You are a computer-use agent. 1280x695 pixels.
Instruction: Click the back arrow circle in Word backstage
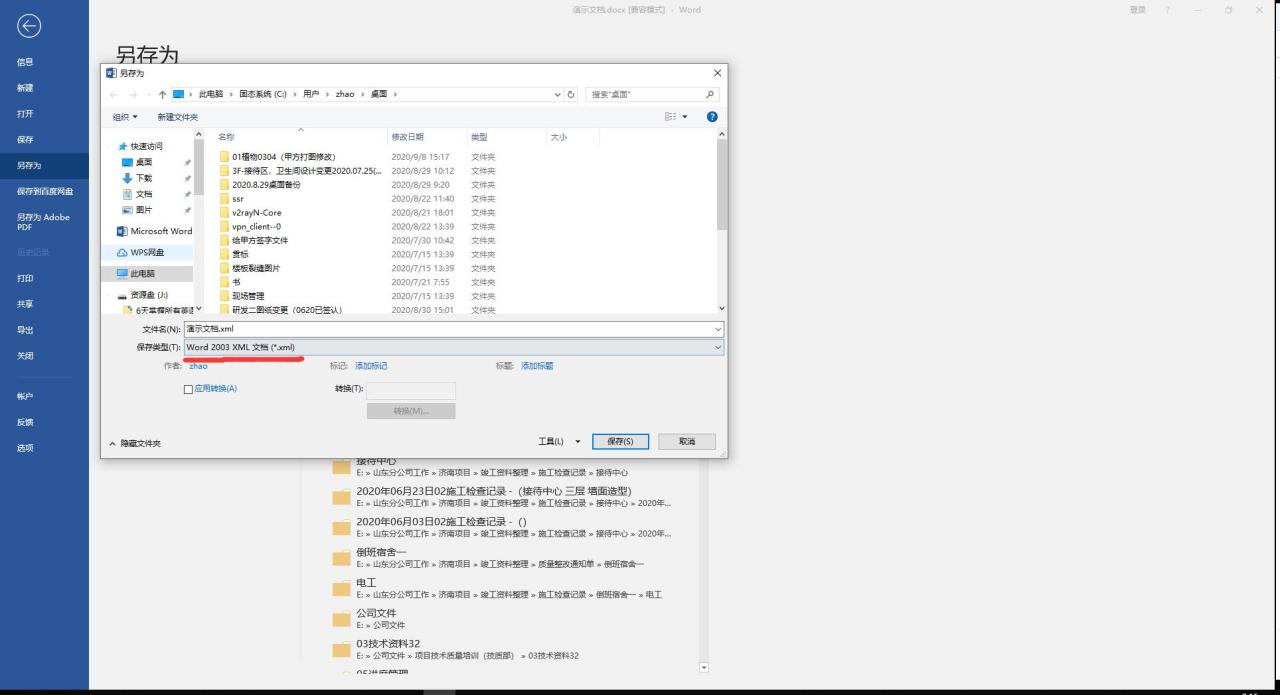(x=30, y=27)
